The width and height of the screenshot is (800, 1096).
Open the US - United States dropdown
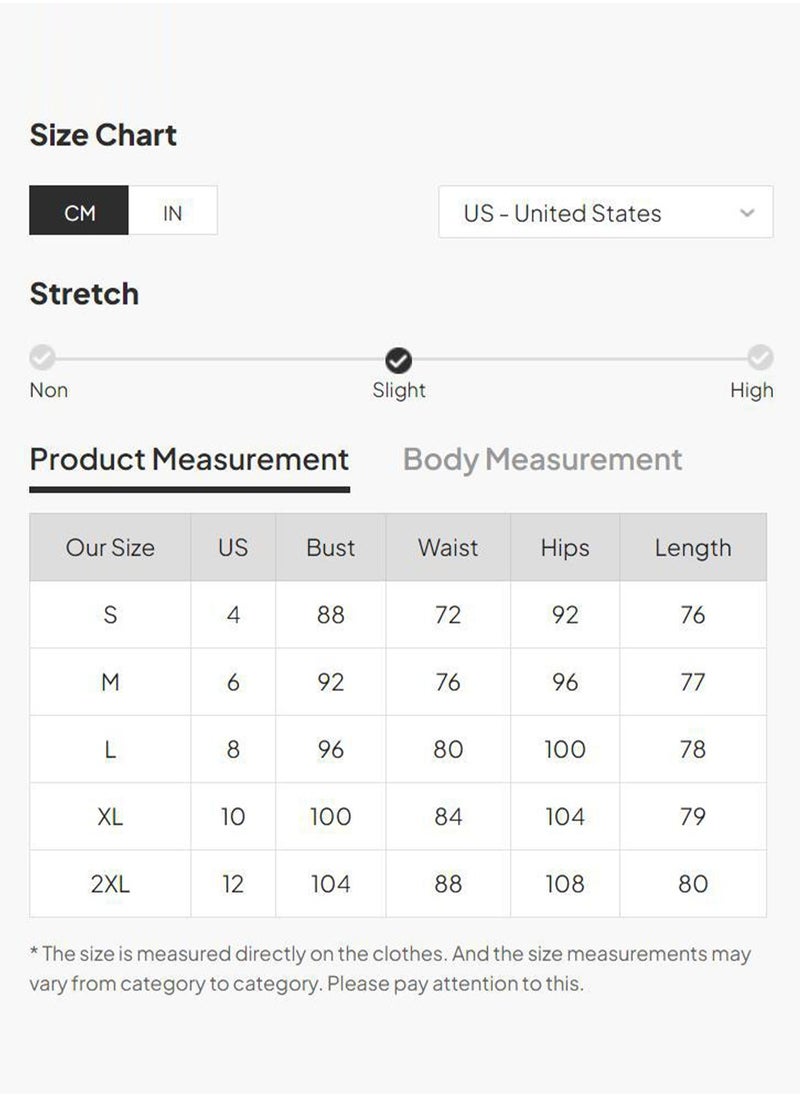coord(606,212)
